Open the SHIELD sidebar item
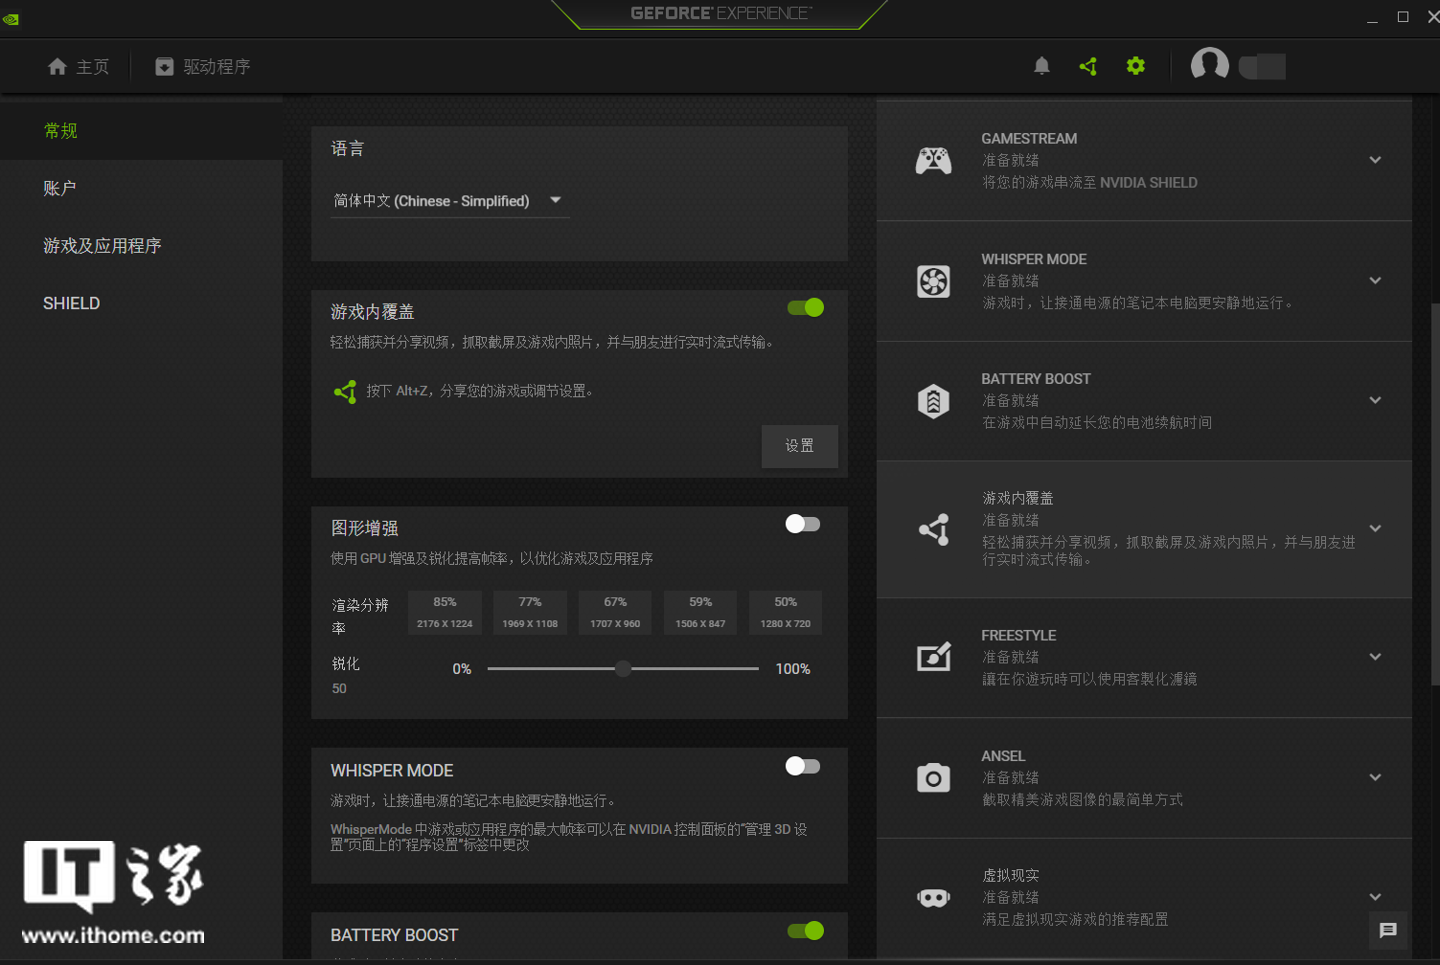The height and width of the screenshot is (965, 1440). pos(141,303)
